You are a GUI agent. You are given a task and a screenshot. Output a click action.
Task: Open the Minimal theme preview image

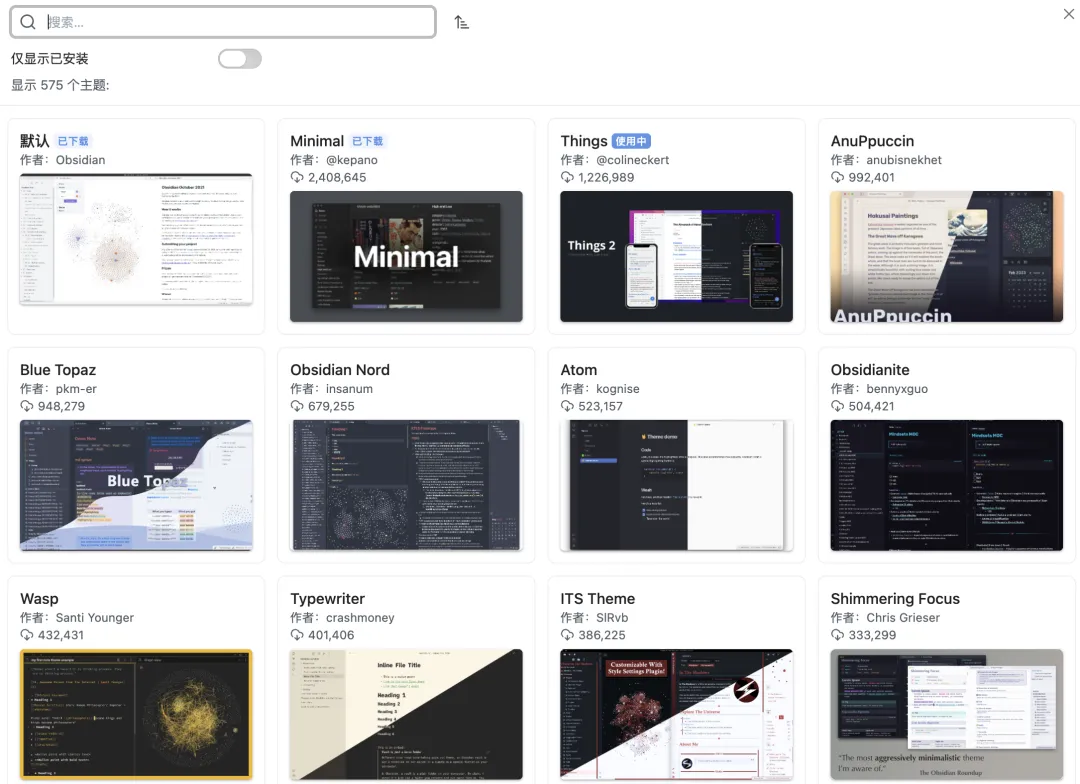point(406,256)
